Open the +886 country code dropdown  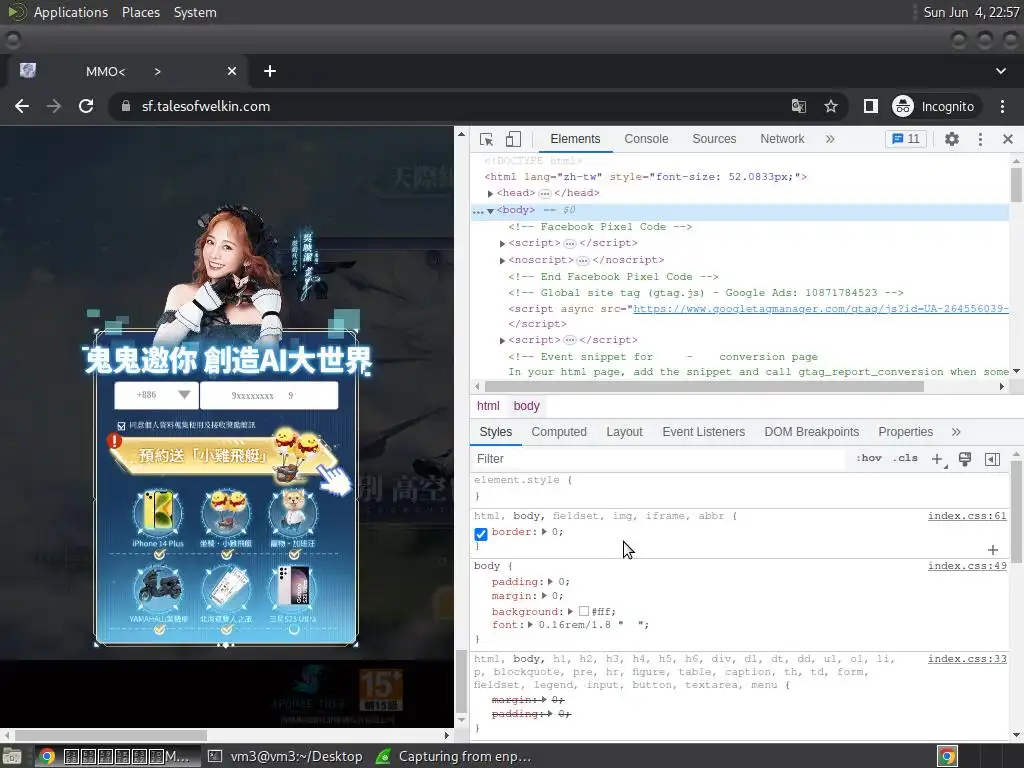157,395
